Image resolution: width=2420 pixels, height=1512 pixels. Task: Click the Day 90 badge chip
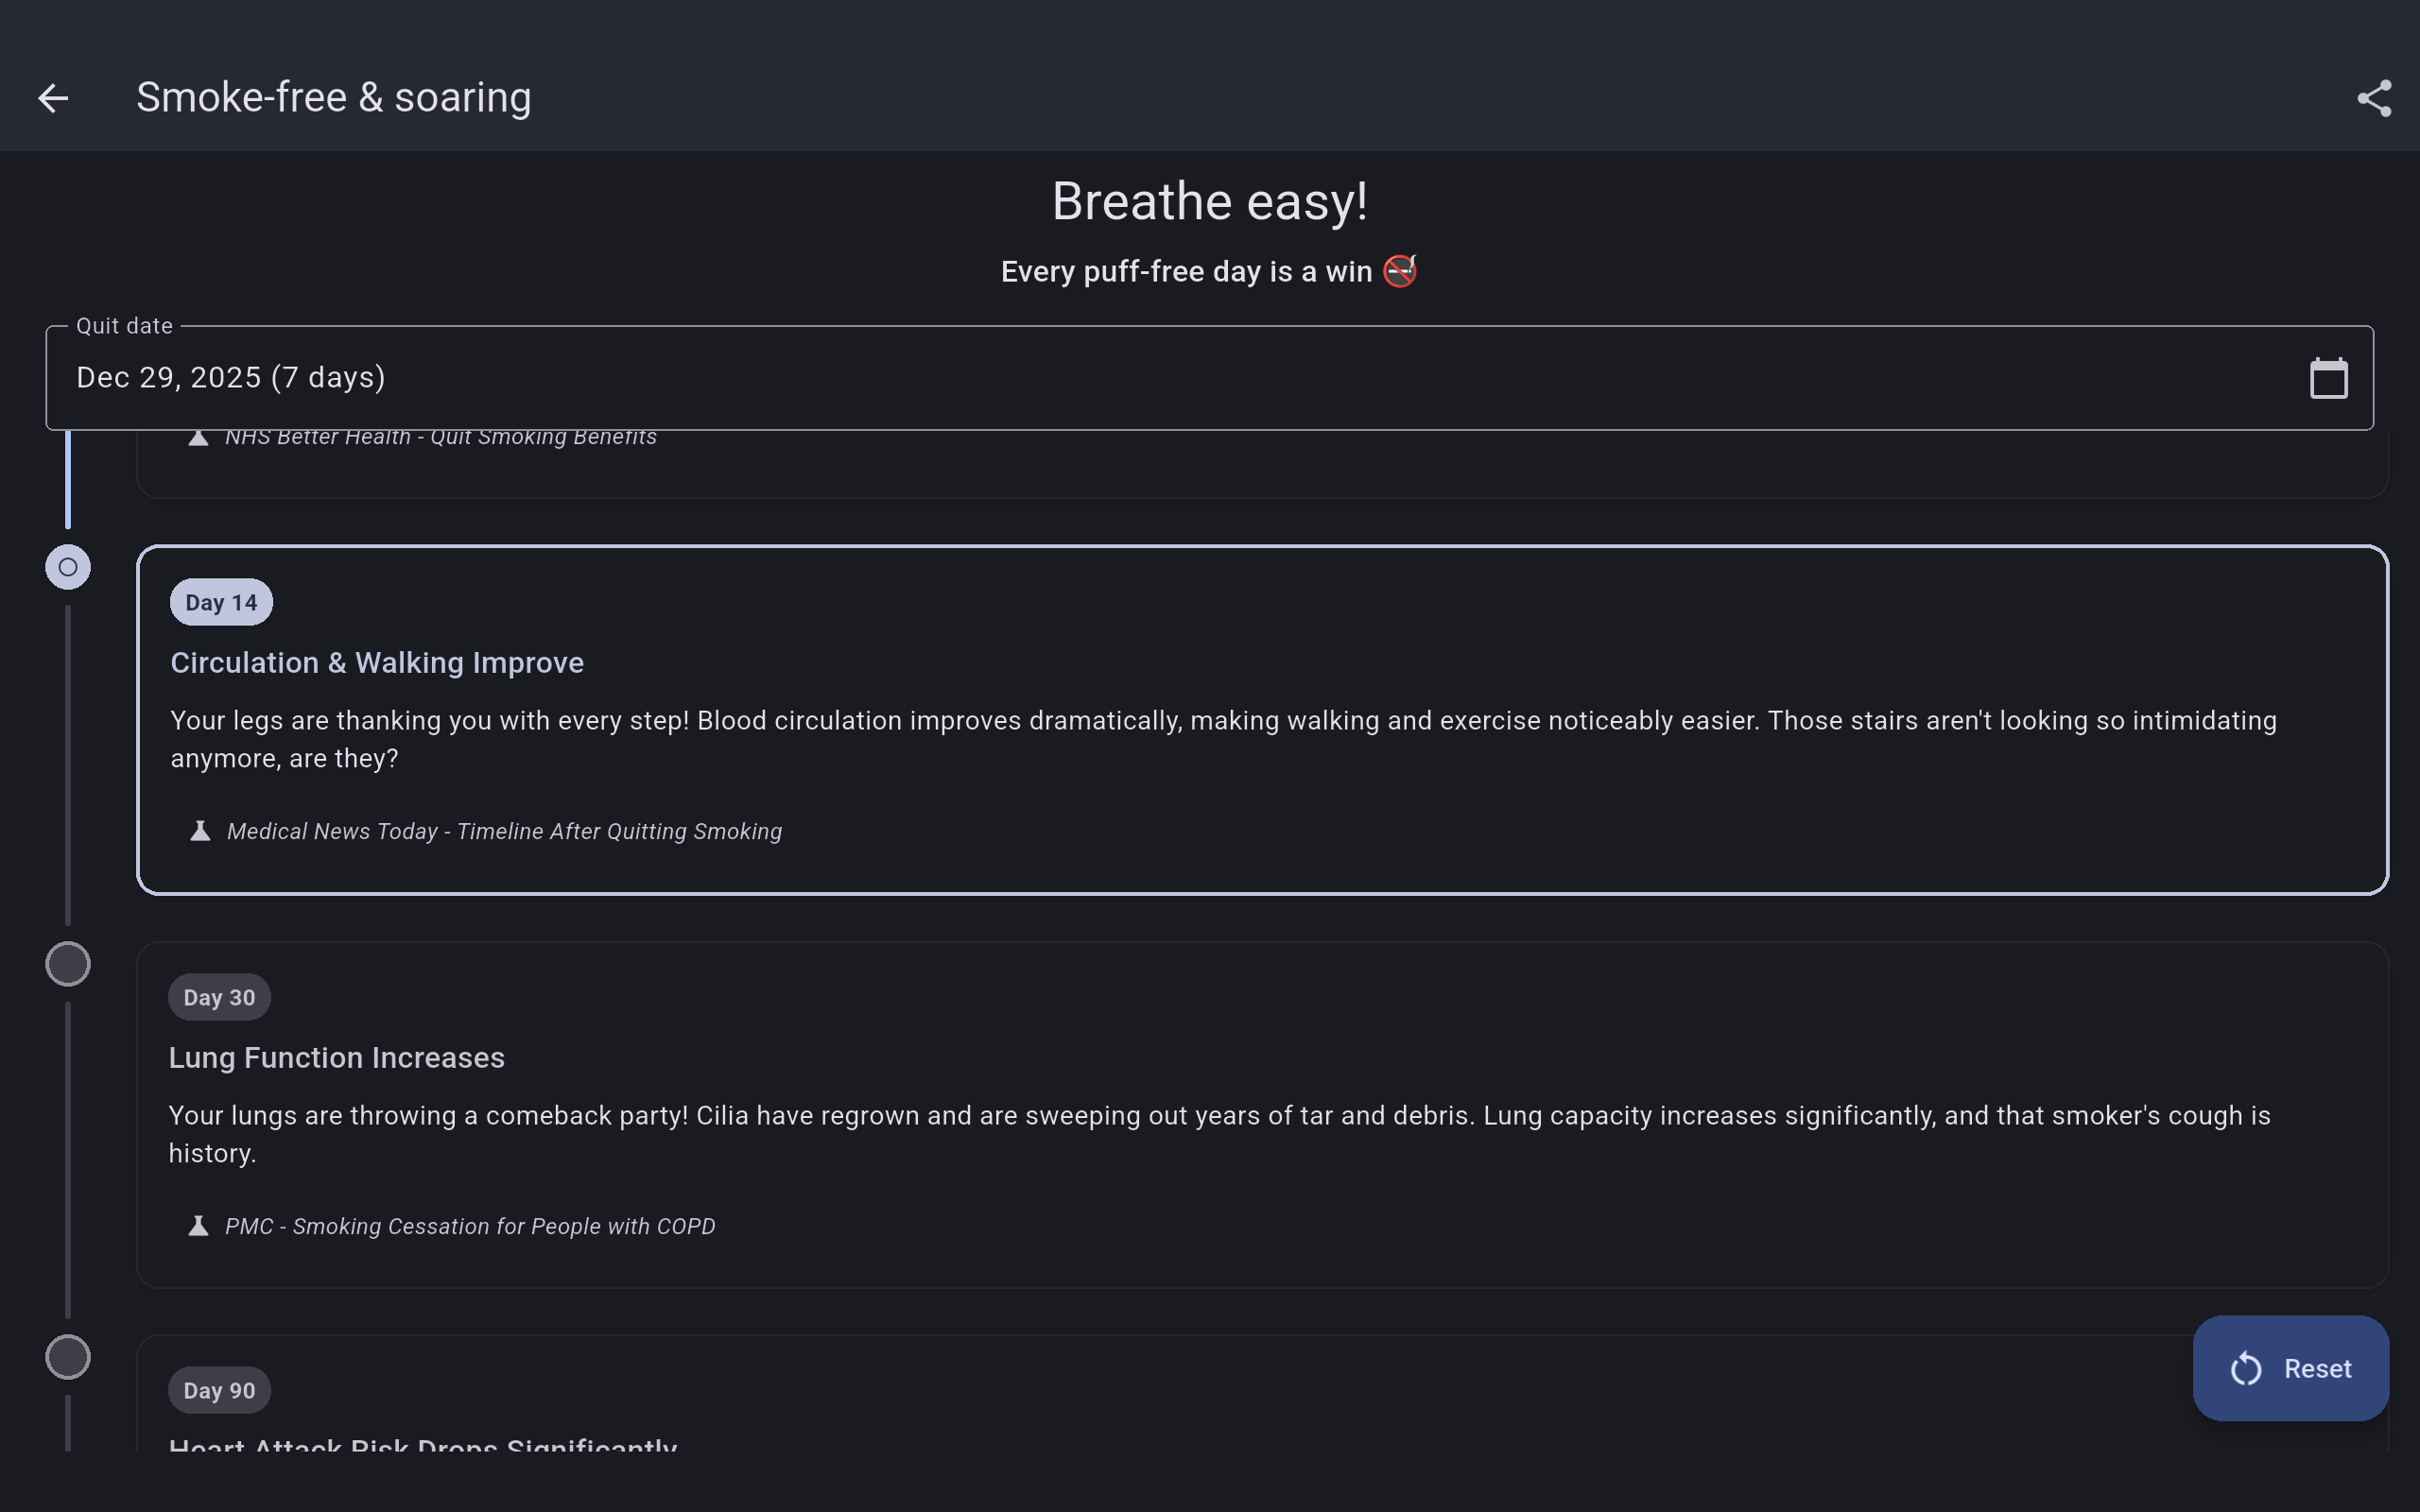pyautogui.click(x=219, y=1390)
